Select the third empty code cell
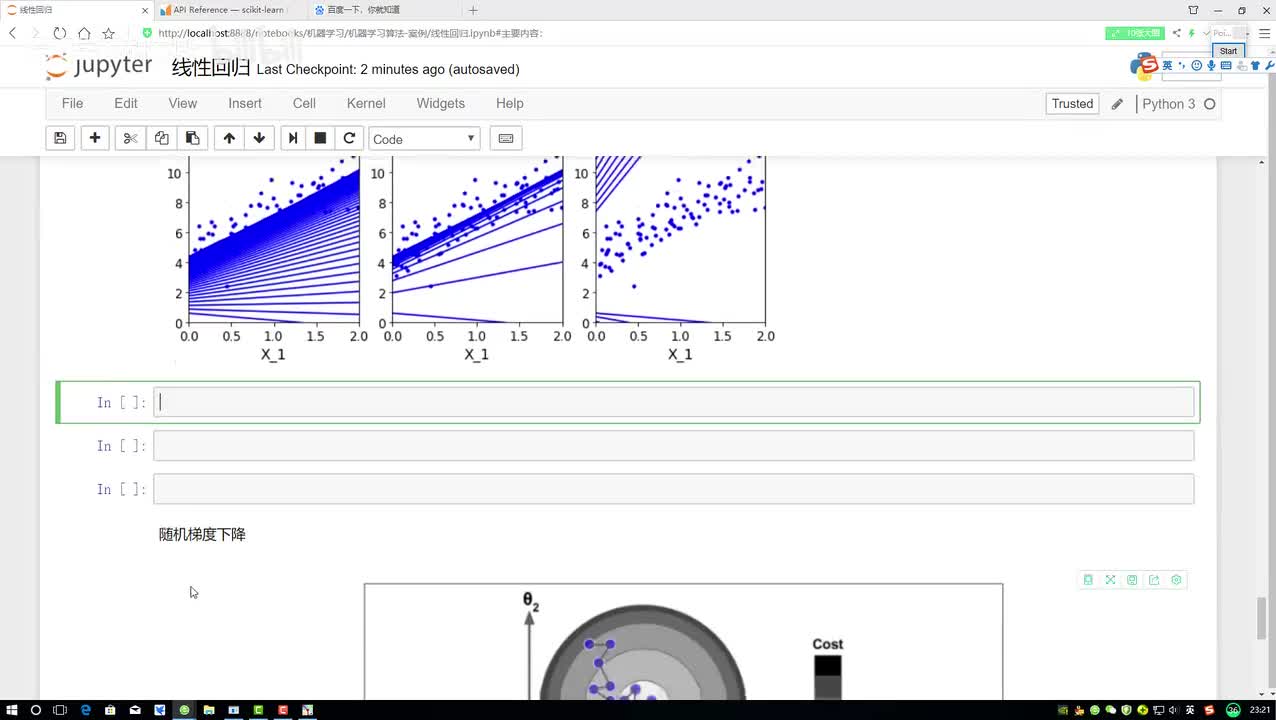 pyautogui.click(x=673, y=489)
